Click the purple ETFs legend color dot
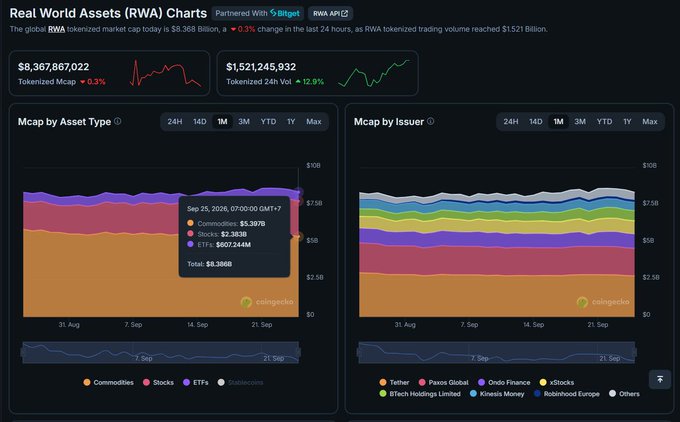The image size is (680, 422). point(186,383)
